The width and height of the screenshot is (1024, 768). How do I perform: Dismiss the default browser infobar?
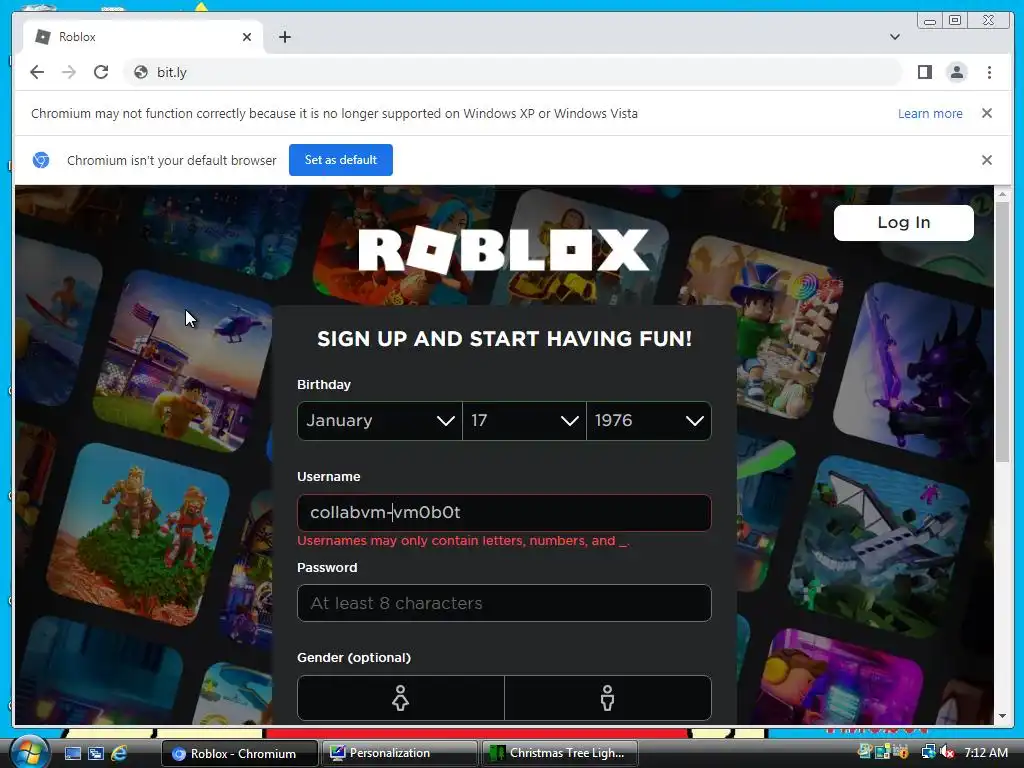coord(987,160)
